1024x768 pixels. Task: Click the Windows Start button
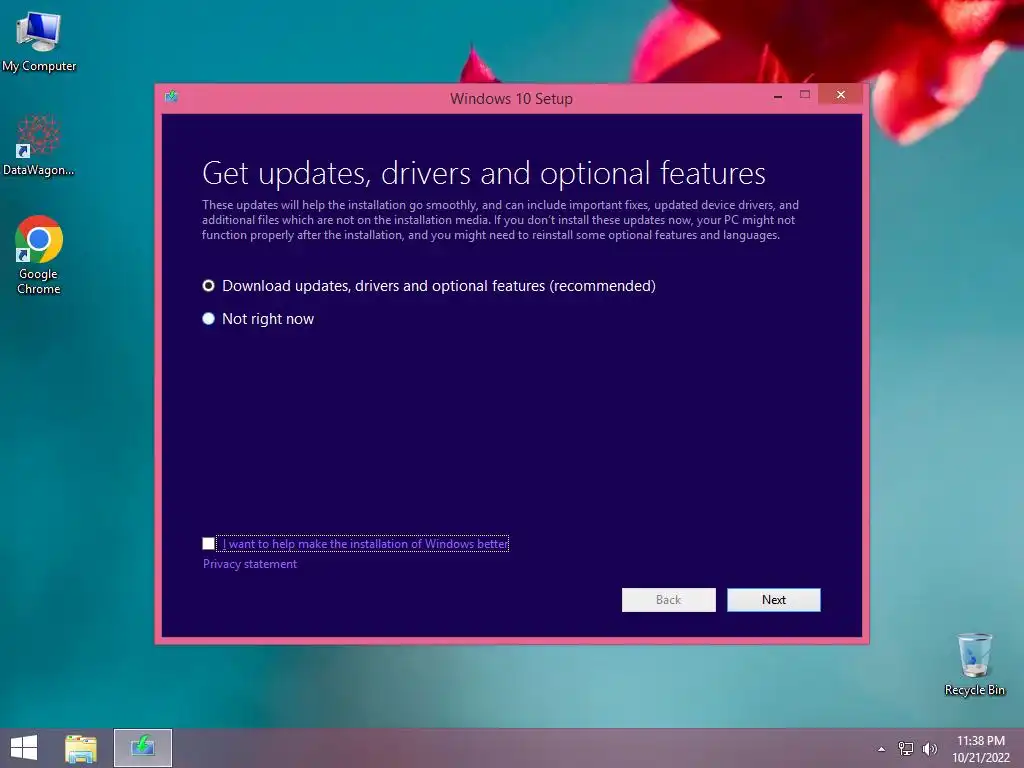click(24, 748)
